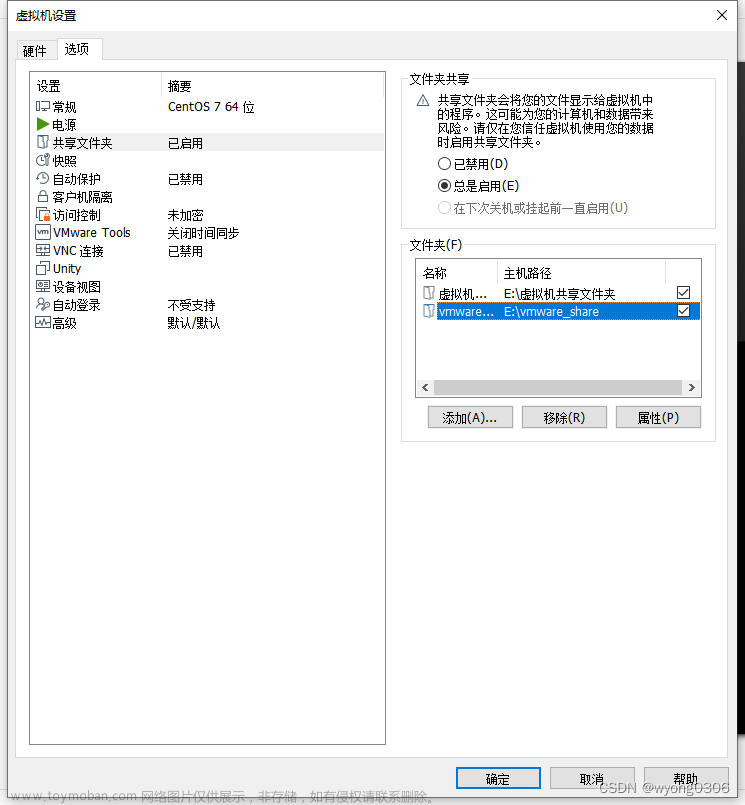Close the 虚拟机设置 dialog
The image size is (745, 805).
coord(721,15)
